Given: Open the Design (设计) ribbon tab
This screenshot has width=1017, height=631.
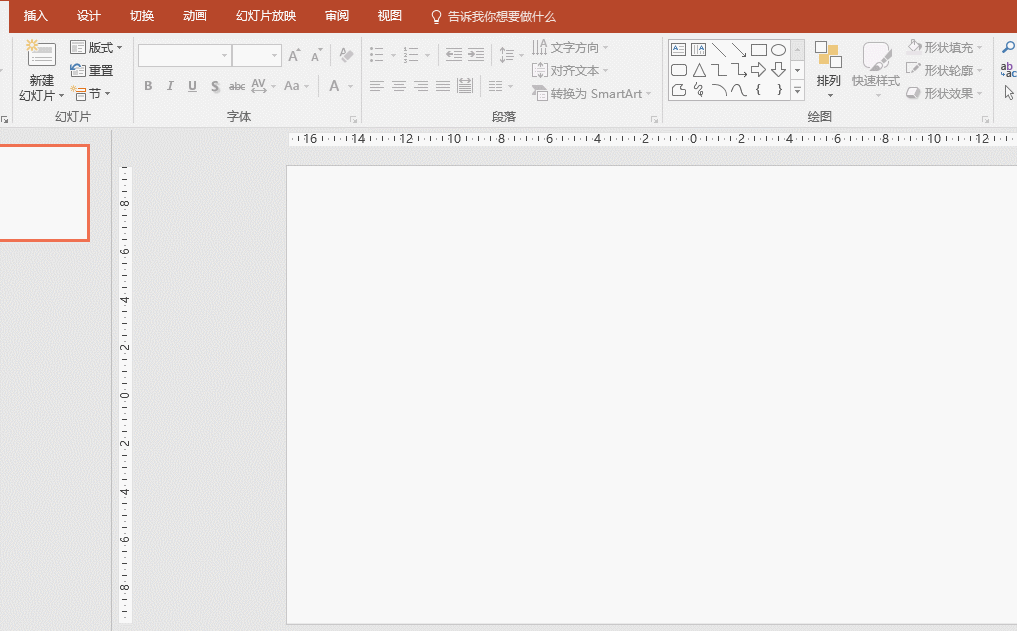Looking at the screenshot, I should point(89,16).
